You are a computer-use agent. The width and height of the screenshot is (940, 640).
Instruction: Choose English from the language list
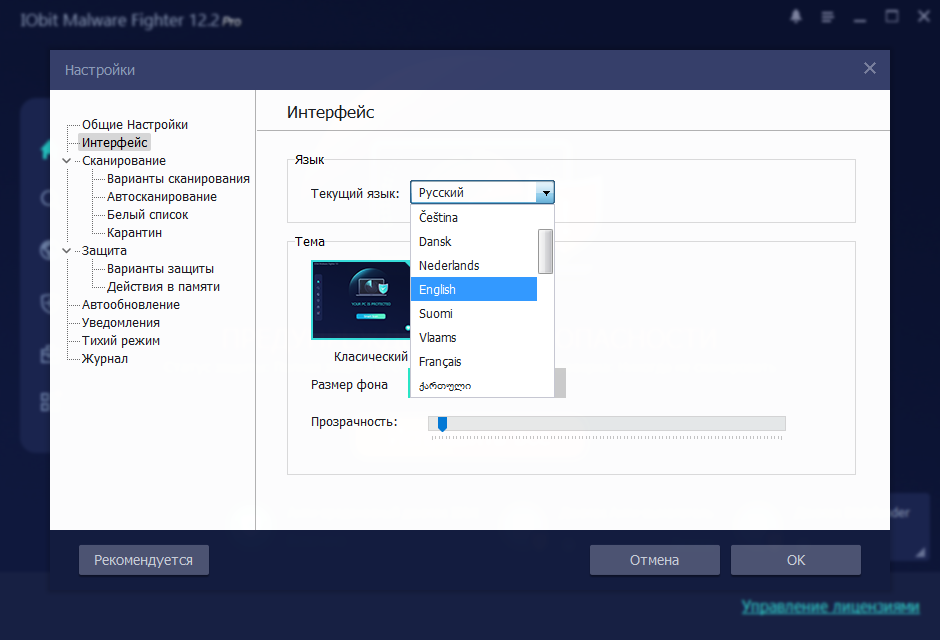[x=474, y=289]
